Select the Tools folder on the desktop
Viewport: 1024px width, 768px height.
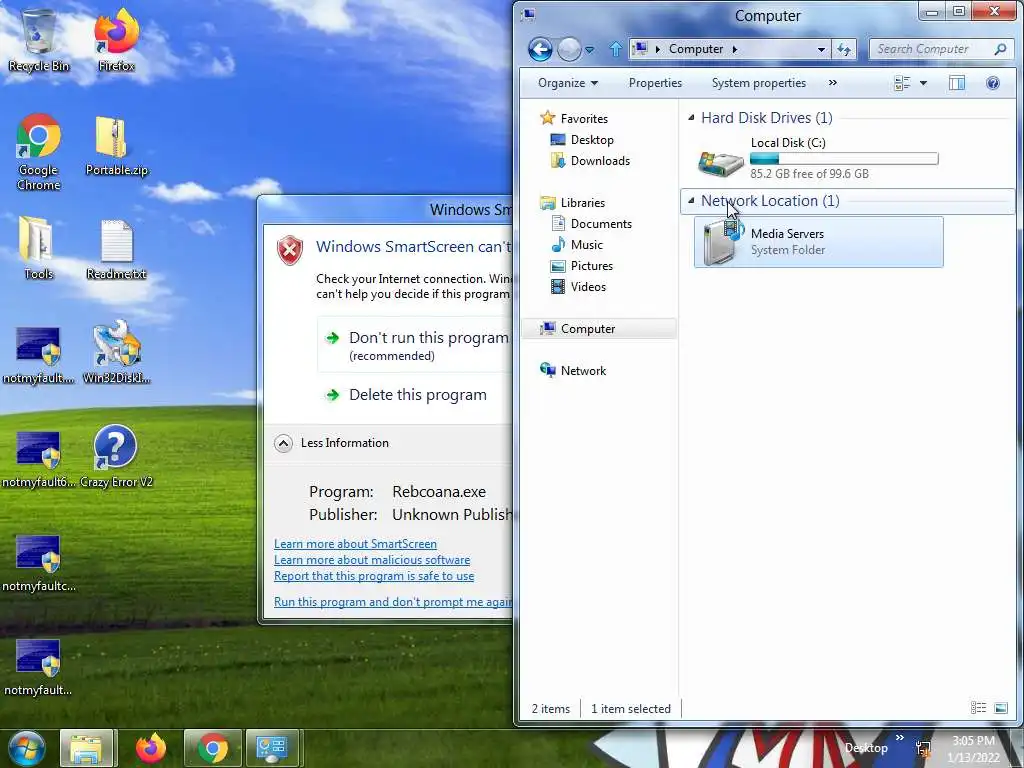(39, 249)
